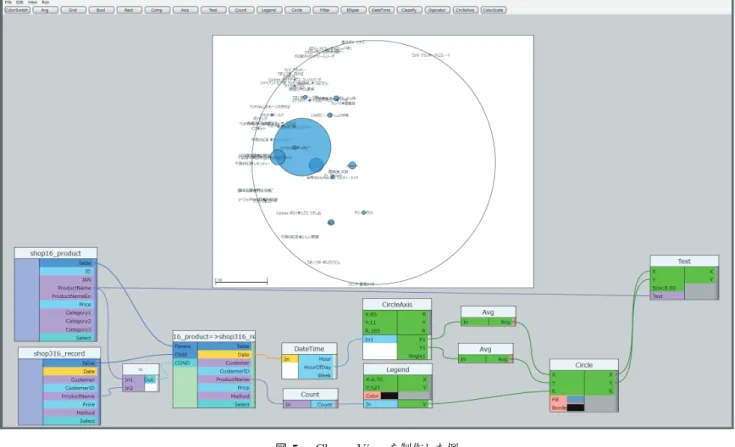Click the Classify toolbar button
Image resolution: width=735 pixels, height=447 pixels.
tap(409, 10)
